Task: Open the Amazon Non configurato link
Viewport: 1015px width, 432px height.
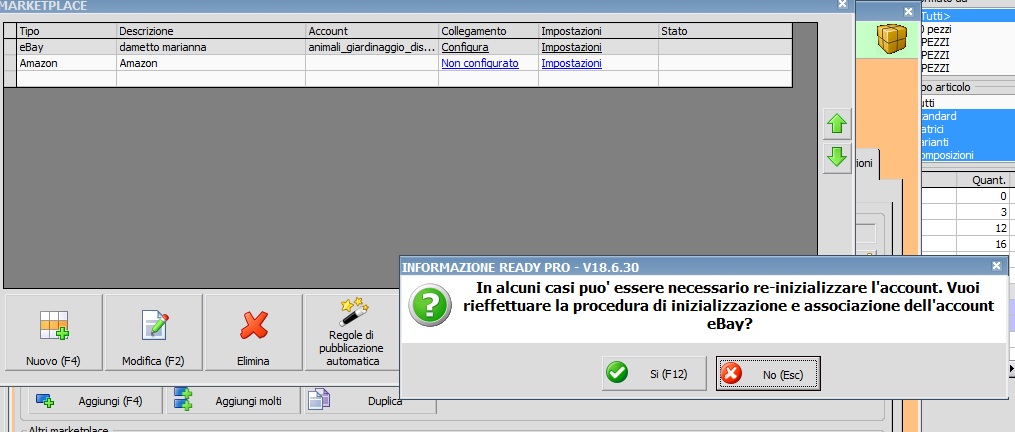Action: (x=480, y=63)
